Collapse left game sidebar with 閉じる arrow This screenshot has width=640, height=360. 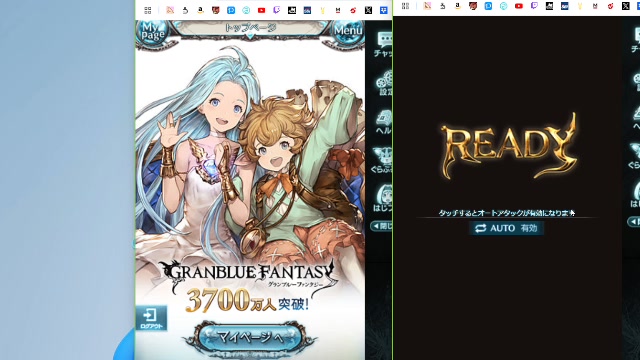[x=381, y=226]
